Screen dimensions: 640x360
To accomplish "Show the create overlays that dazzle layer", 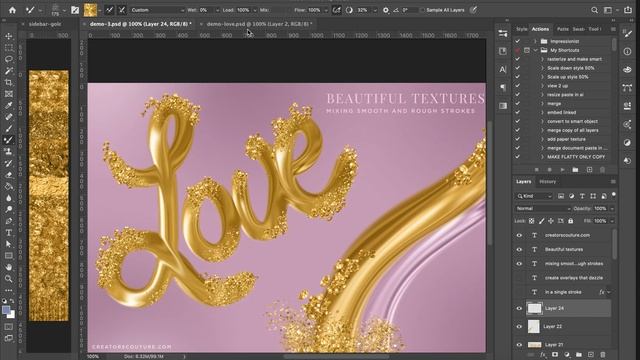I will (519, 278).
